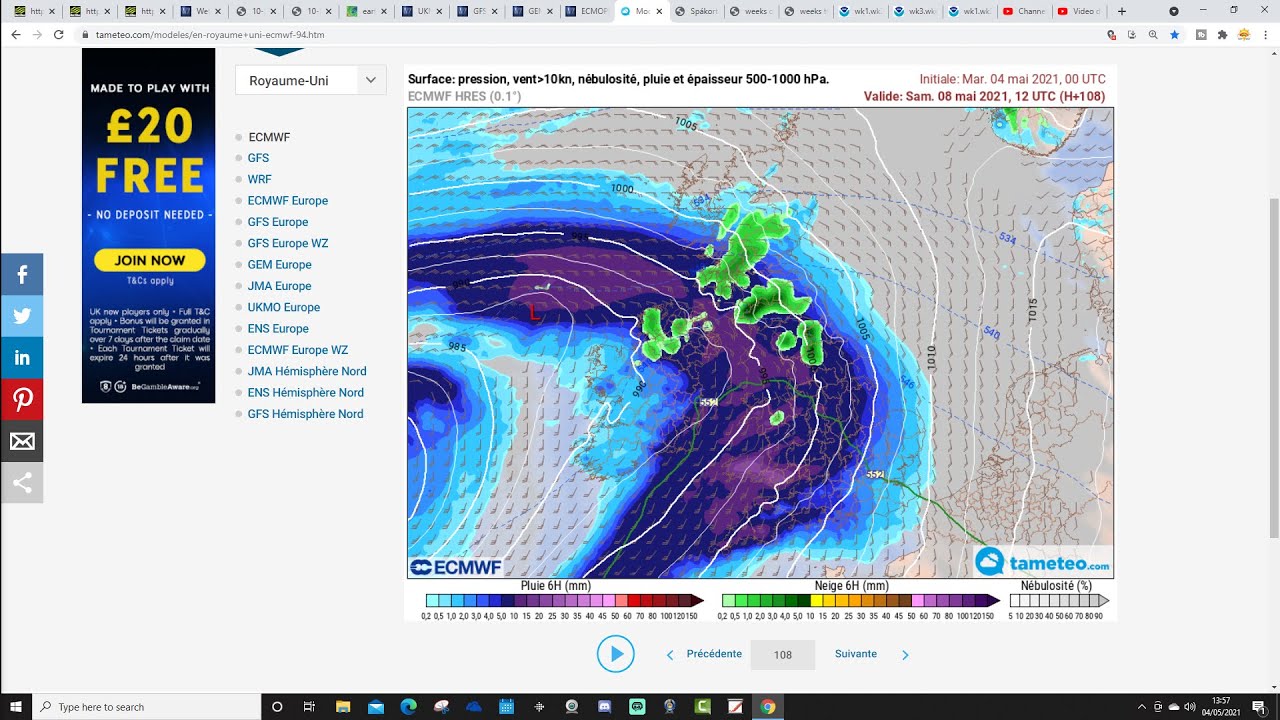Choose UKMO Europe model
The height and width of the screenshot is (720, 1280).
click(x=284, y=307)
